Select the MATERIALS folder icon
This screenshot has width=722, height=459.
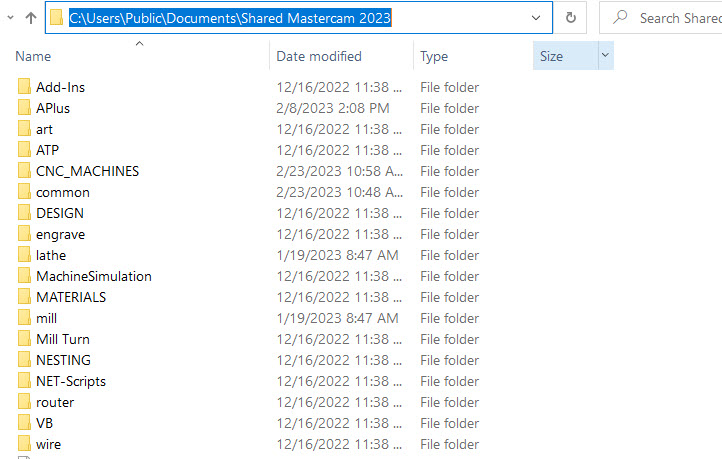point(24,296)
